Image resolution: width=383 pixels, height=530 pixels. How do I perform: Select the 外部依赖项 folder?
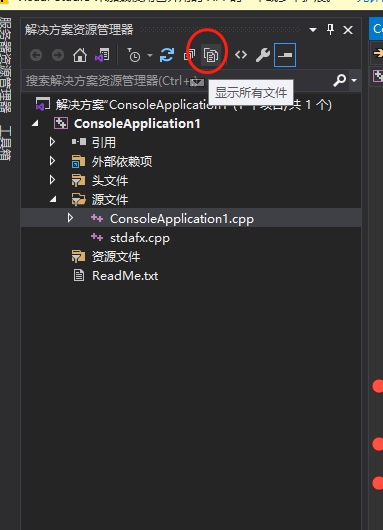[122, 162]
